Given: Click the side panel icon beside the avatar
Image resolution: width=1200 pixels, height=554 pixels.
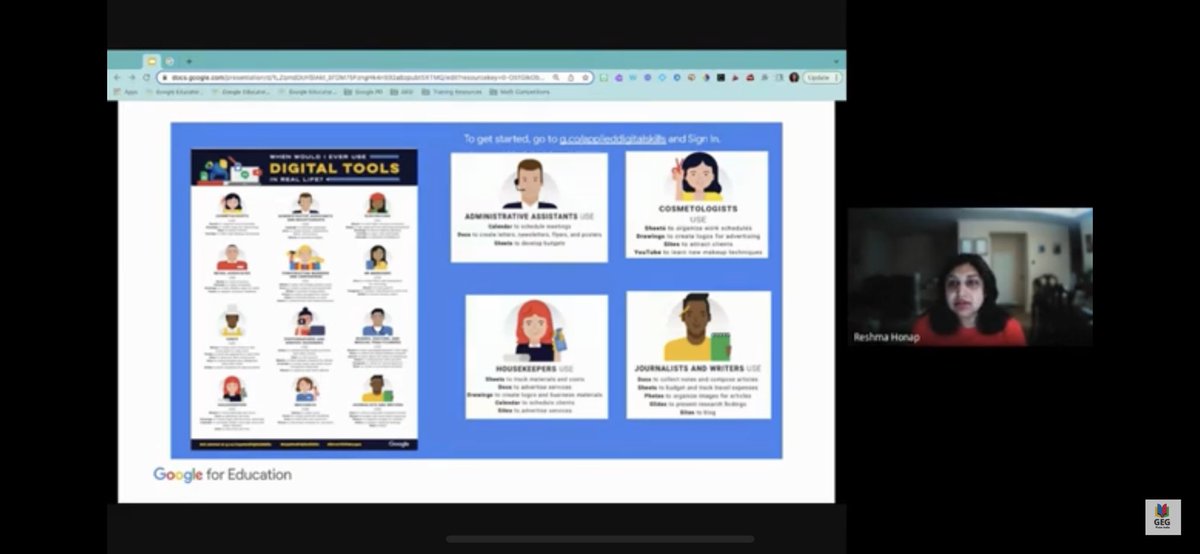Looking at the screenshot, I should coord(779,77).
